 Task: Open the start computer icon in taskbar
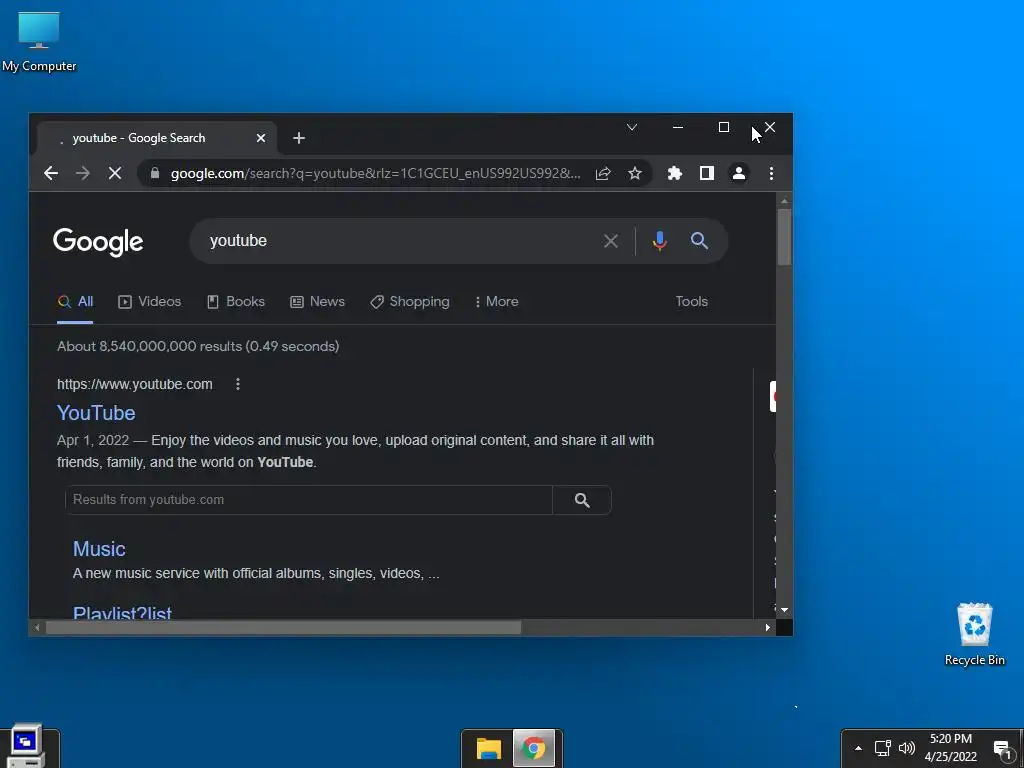25,746
